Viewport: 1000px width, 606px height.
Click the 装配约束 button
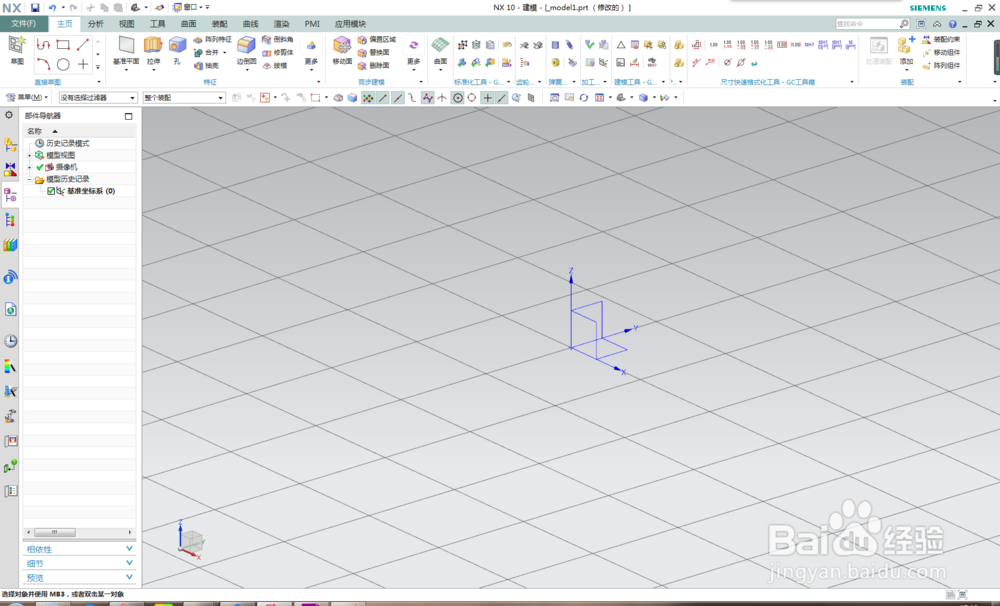coord(941,40)
